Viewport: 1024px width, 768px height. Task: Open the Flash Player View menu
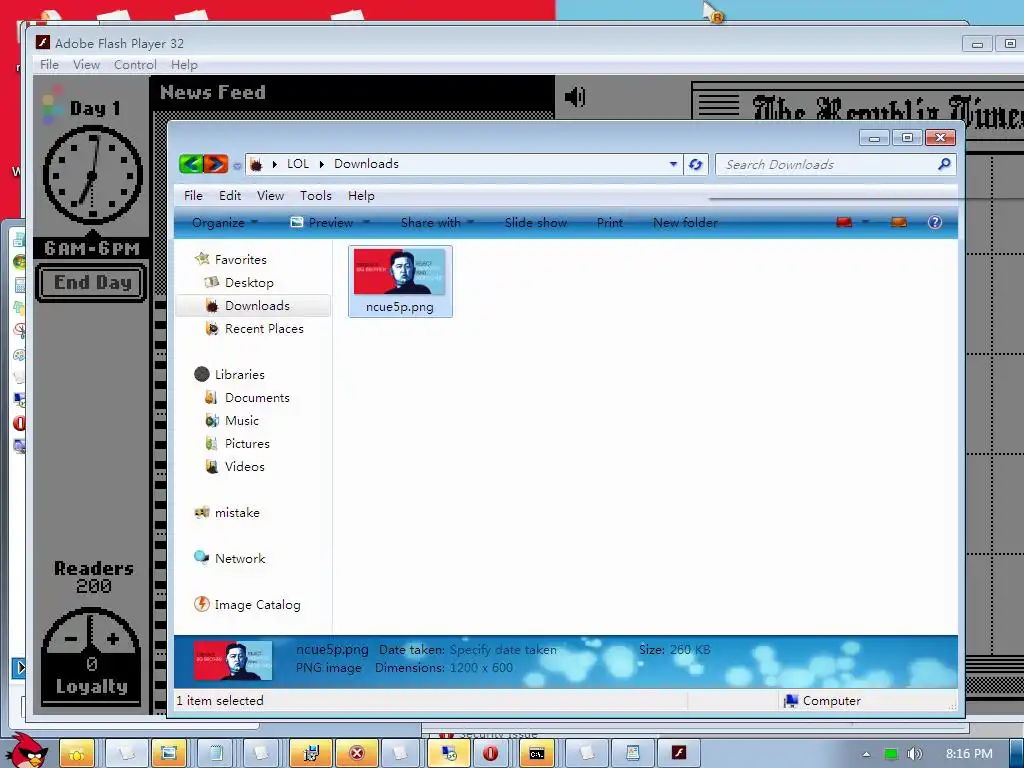click(x=86, y=65)
